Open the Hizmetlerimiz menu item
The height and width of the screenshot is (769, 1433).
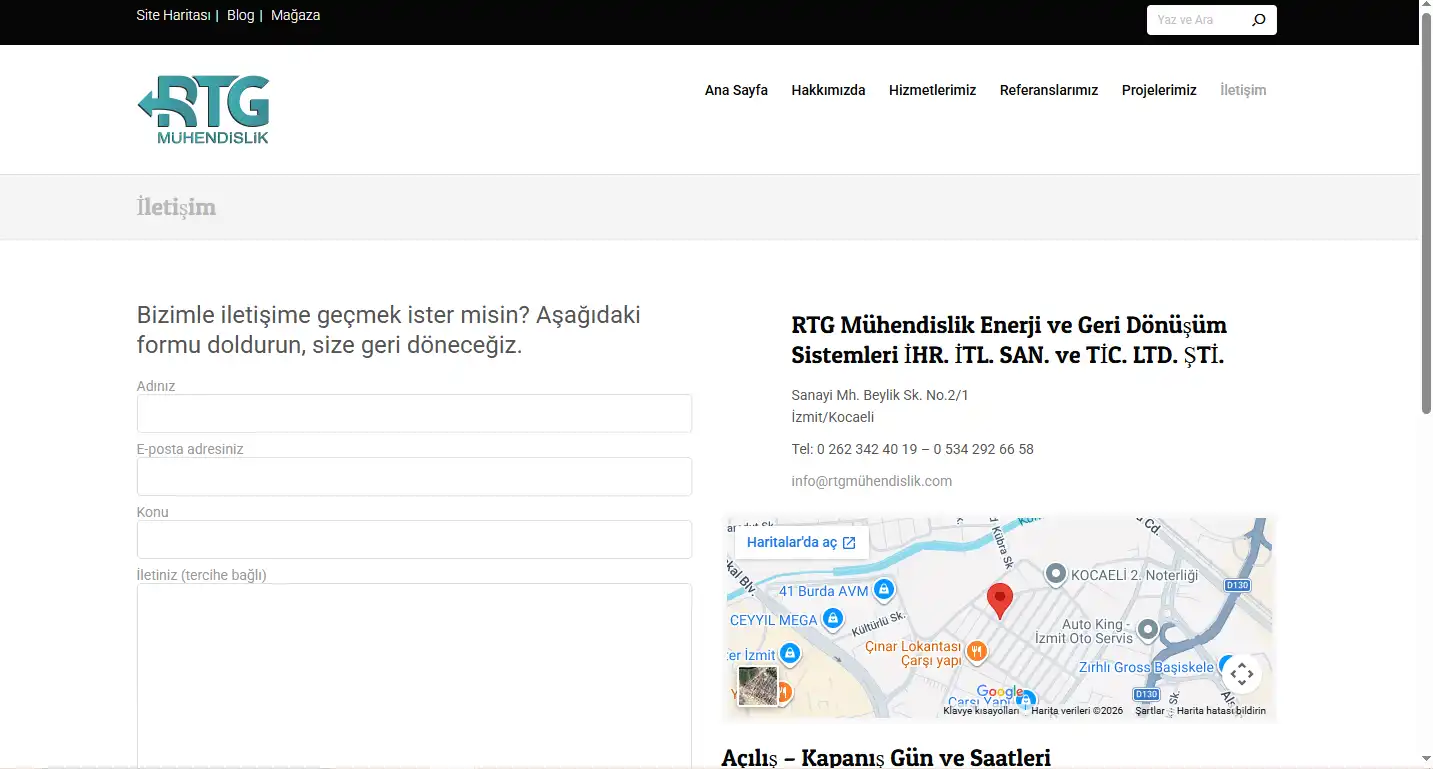[932, 90]
